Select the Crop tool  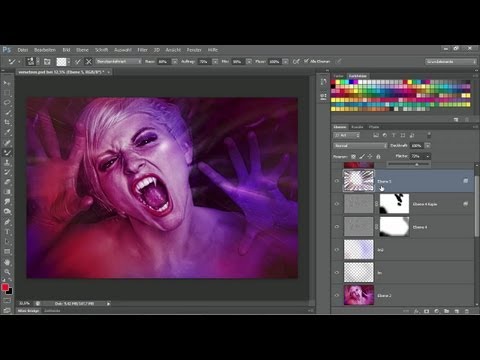[7, 122]
